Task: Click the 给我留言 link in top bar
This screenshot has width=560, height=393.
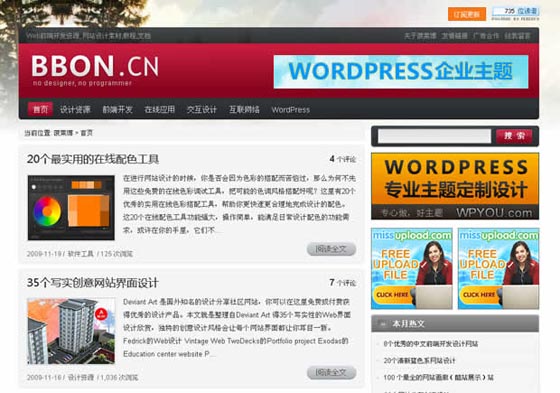Action: click(518, 36)
